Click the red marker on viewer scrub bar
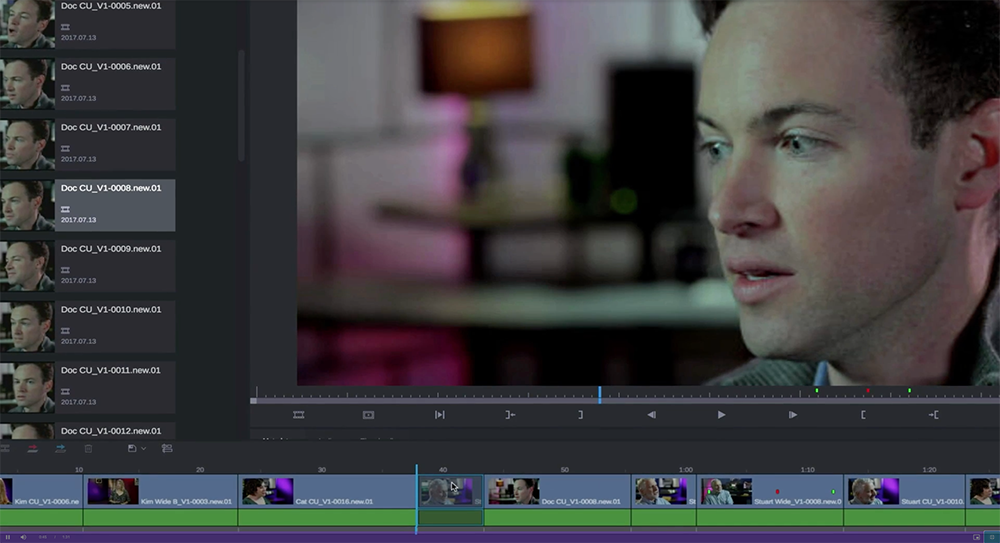Image resolution: width=1000 pixels, height=543 pixels. pyautogui.click(x=867, y=391)
